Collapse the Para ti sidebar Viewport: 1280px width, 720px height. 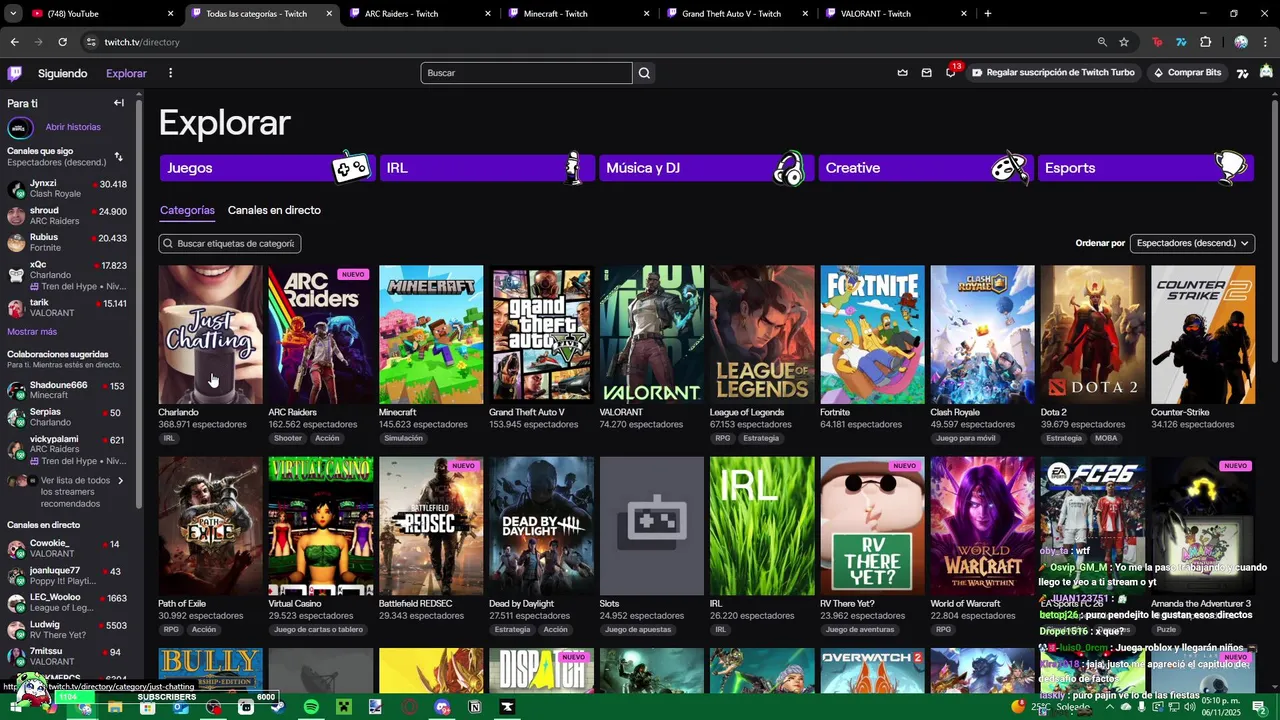tap(119, 103)
